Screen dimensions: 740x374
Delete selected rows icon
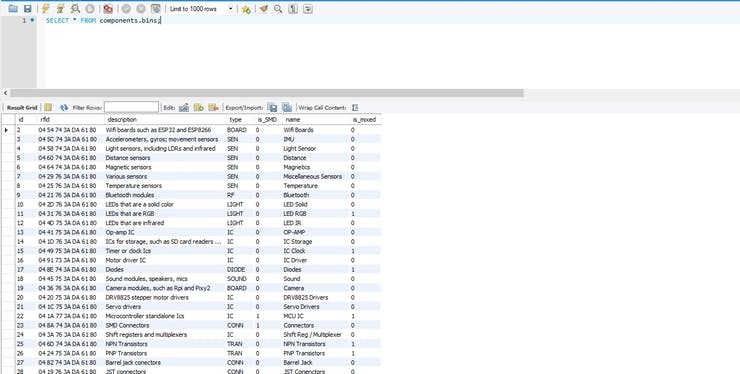click(x=214, y=108)
